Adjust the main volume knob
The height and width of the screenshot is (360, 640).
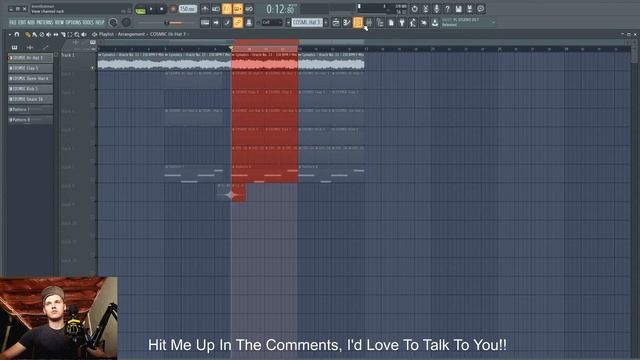[113, 22]
